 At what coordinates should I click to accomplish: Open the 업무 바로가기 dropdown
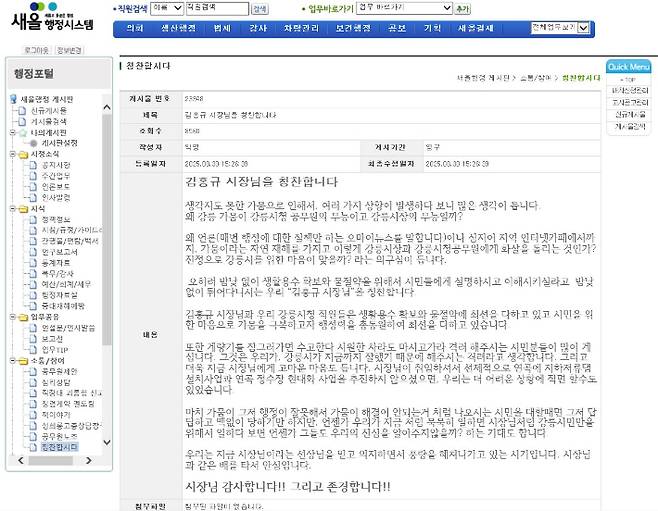[x=405, y=8]
